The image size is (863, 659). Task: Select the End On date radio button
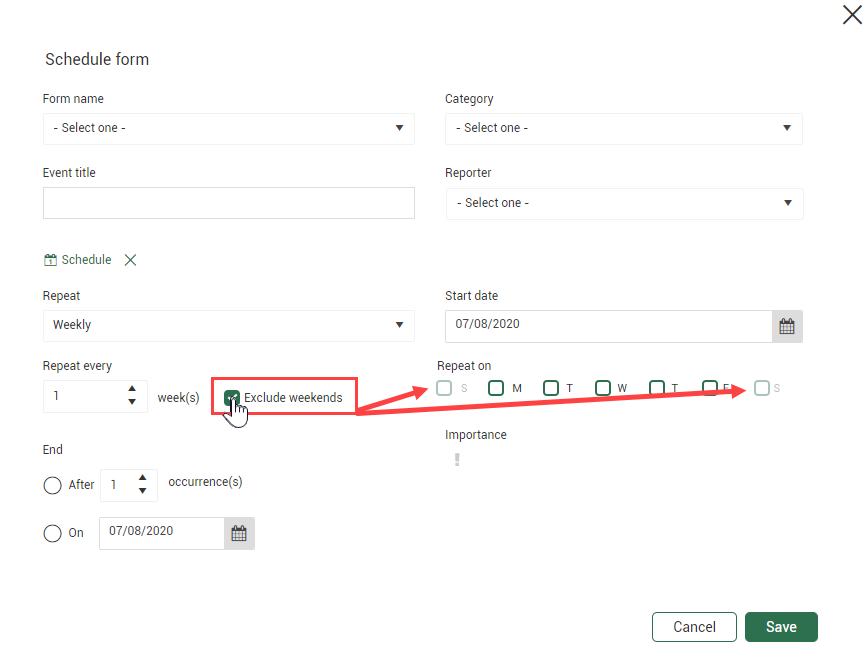[53, 533]
